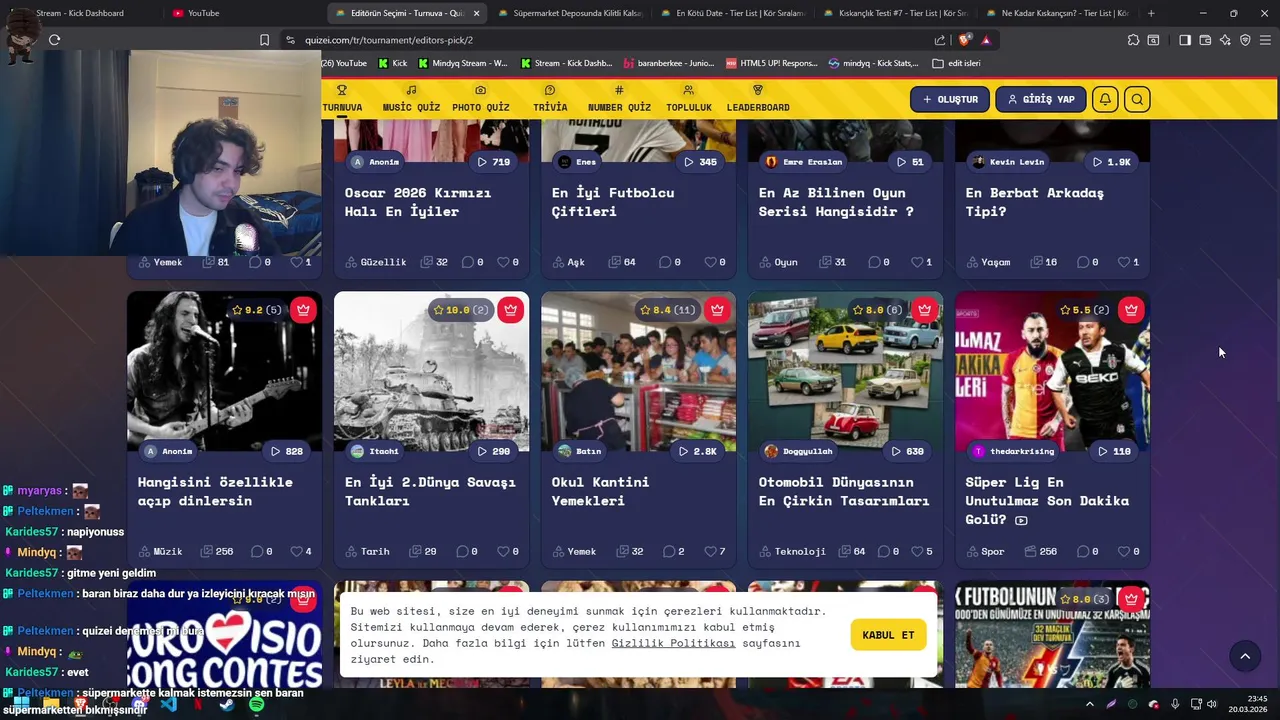Open the notifications bell icon

tap(1106, 99)
